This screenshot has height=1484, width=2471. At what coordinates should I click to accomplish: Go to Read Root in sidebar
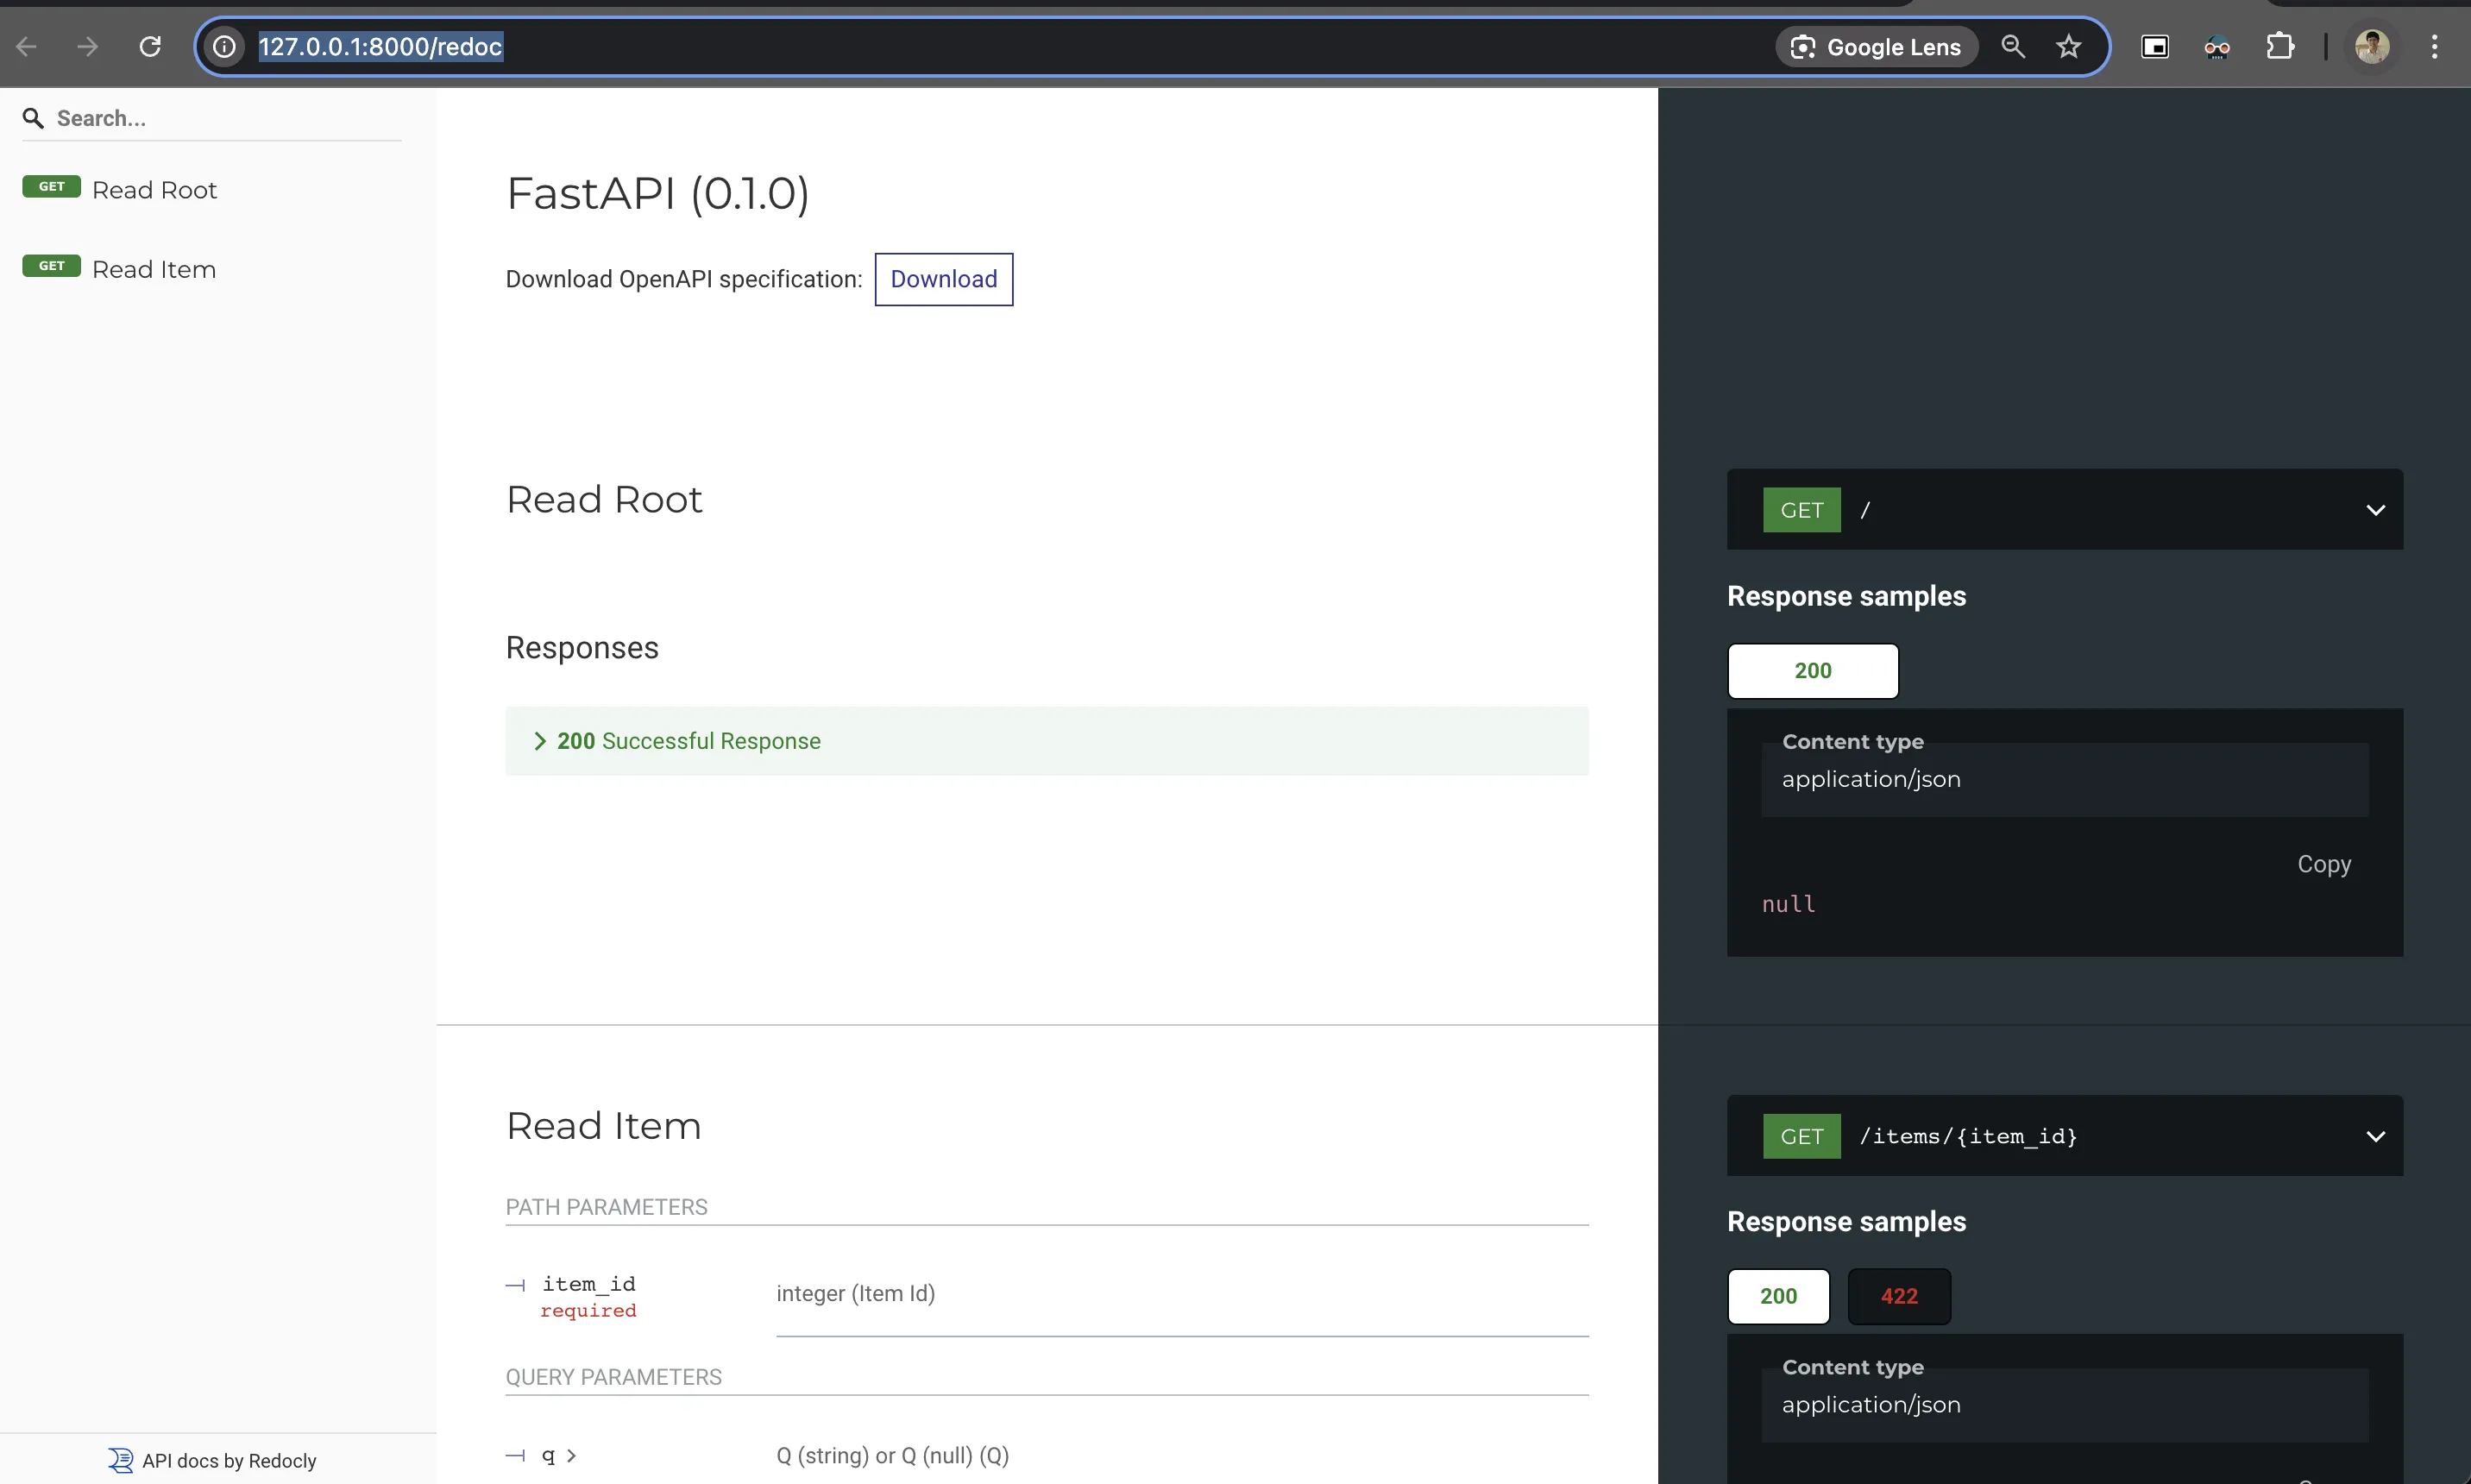pos(154,190)
